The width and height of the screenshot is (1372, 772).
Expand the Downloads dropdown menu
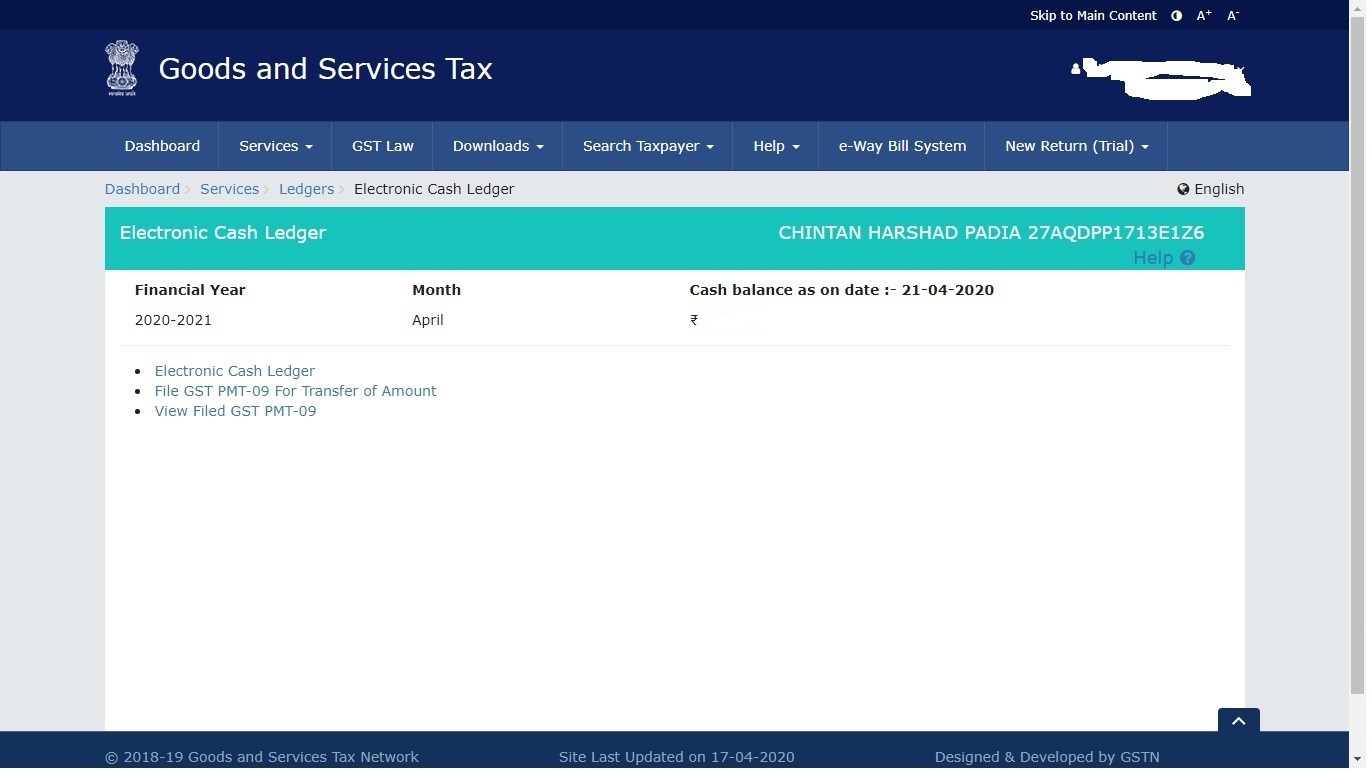click(498, 146)
